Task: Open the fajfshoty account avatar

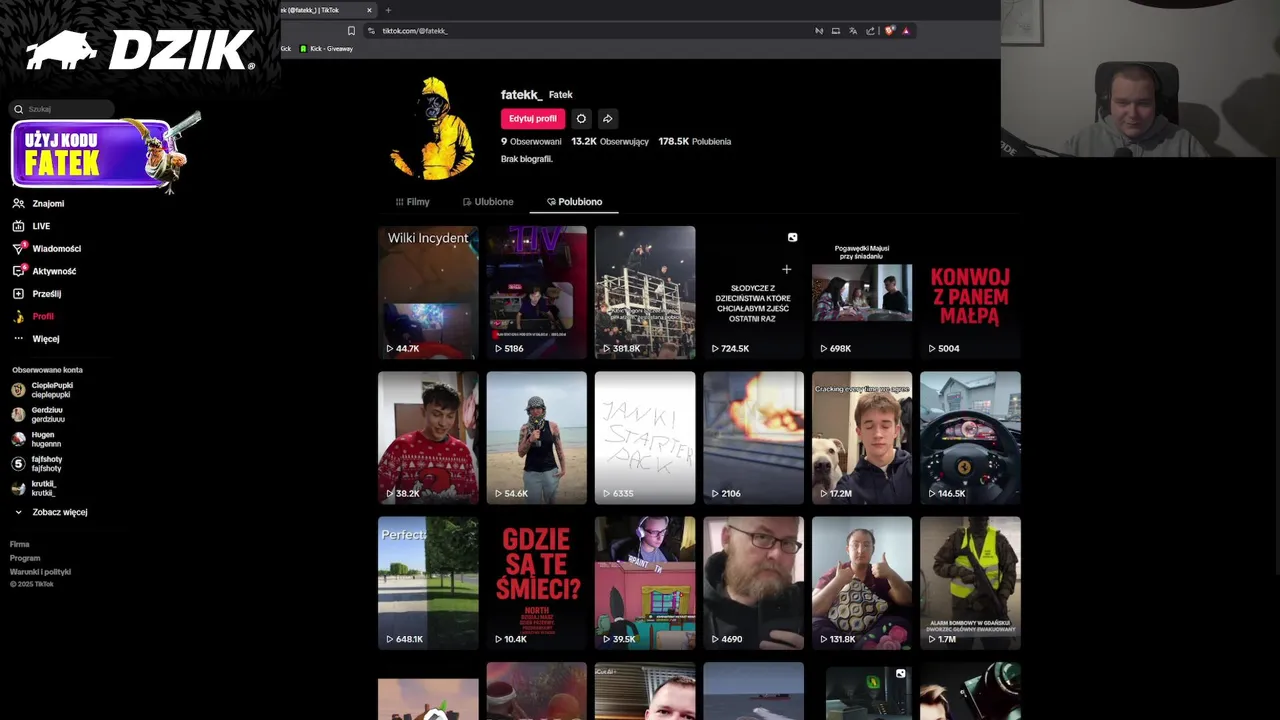Action: tap(18, 464)
